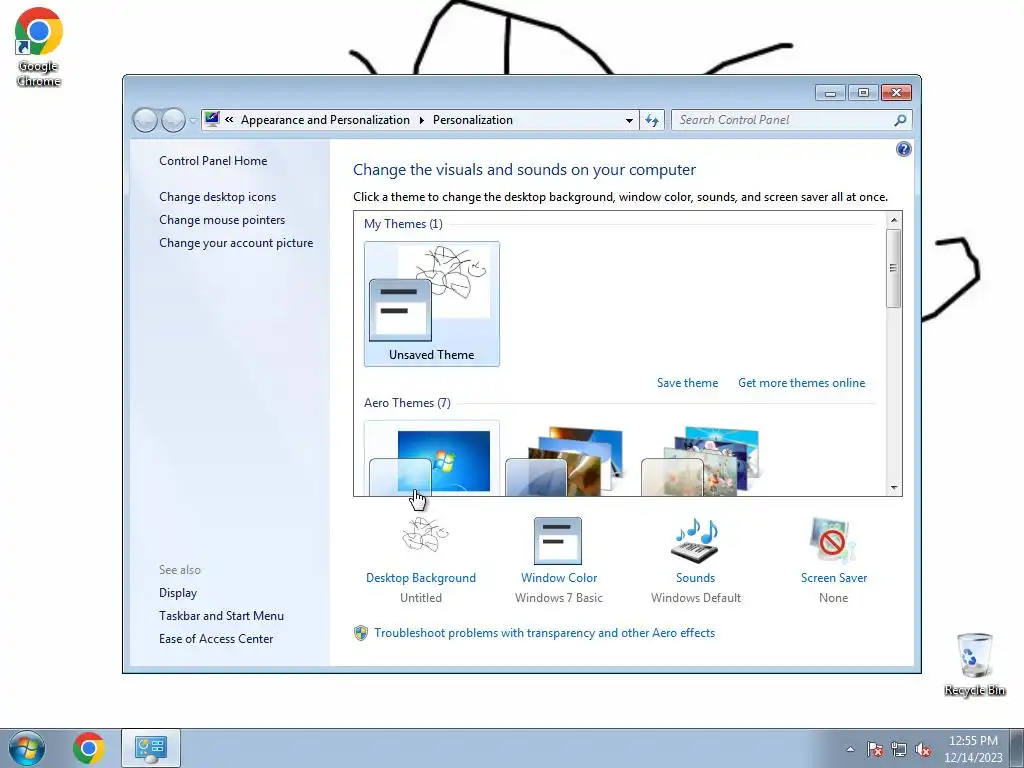This screenshot has width=1024, height=768.
Task: Select the Characters Aero theme thumbnail
Action: [701, 460]
